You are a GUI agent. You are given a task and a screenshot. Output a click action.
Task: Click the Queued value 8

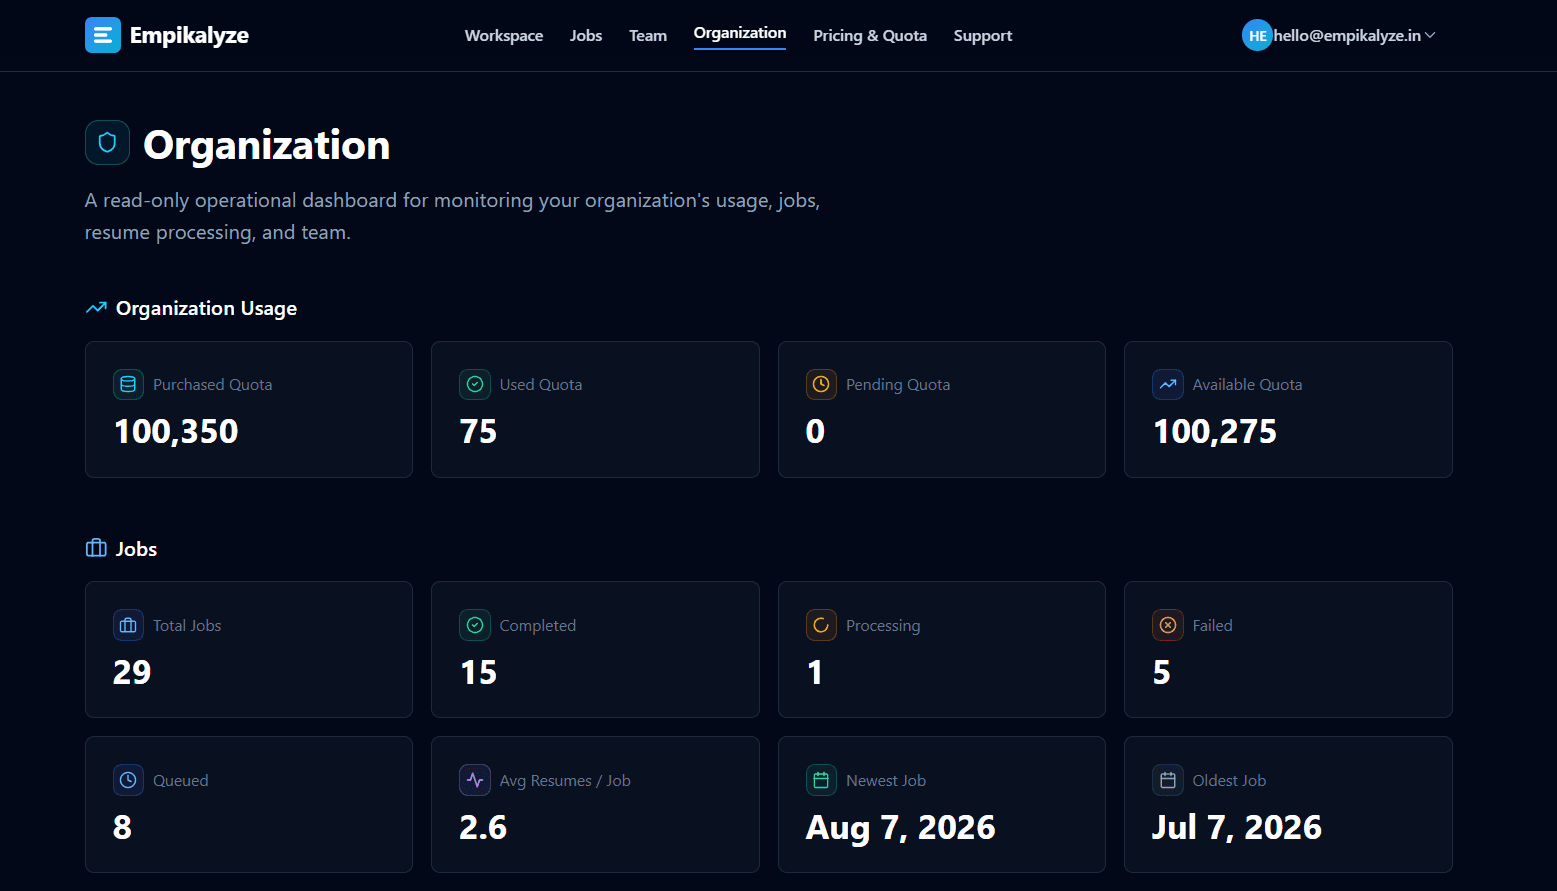coord(122,827)
